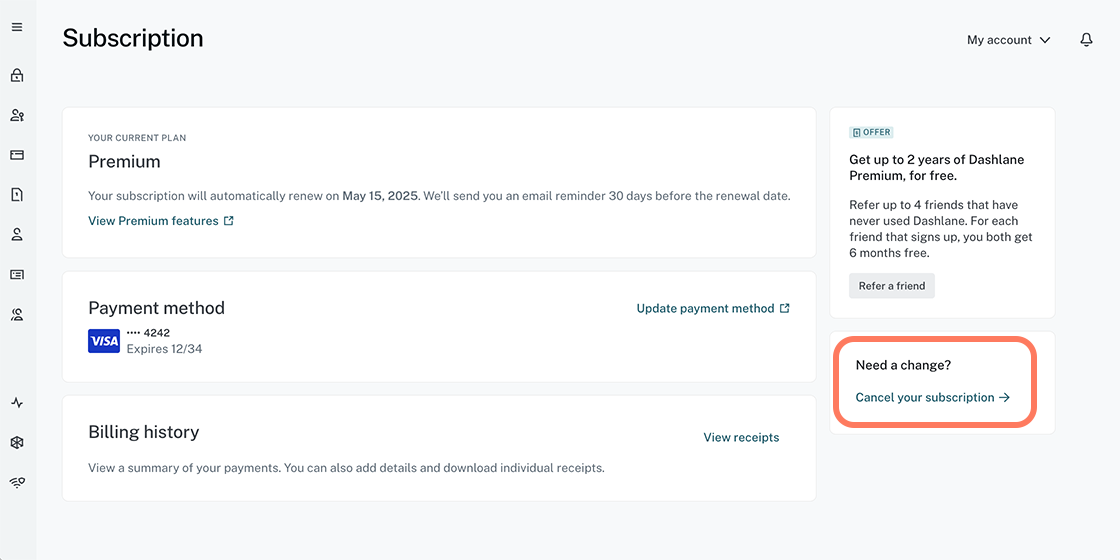Click the Expires 12/34 text
Viewport: 1120px width, 560px height.
click(164, 349)
